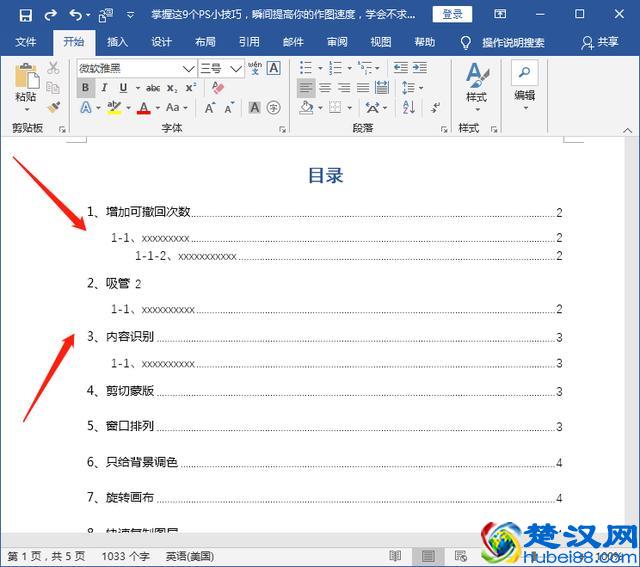Image resolution: width=640 pixels, height=567 pixels.
Task: Click the paragraph shading paint bucket
Action: coord(306,108)
